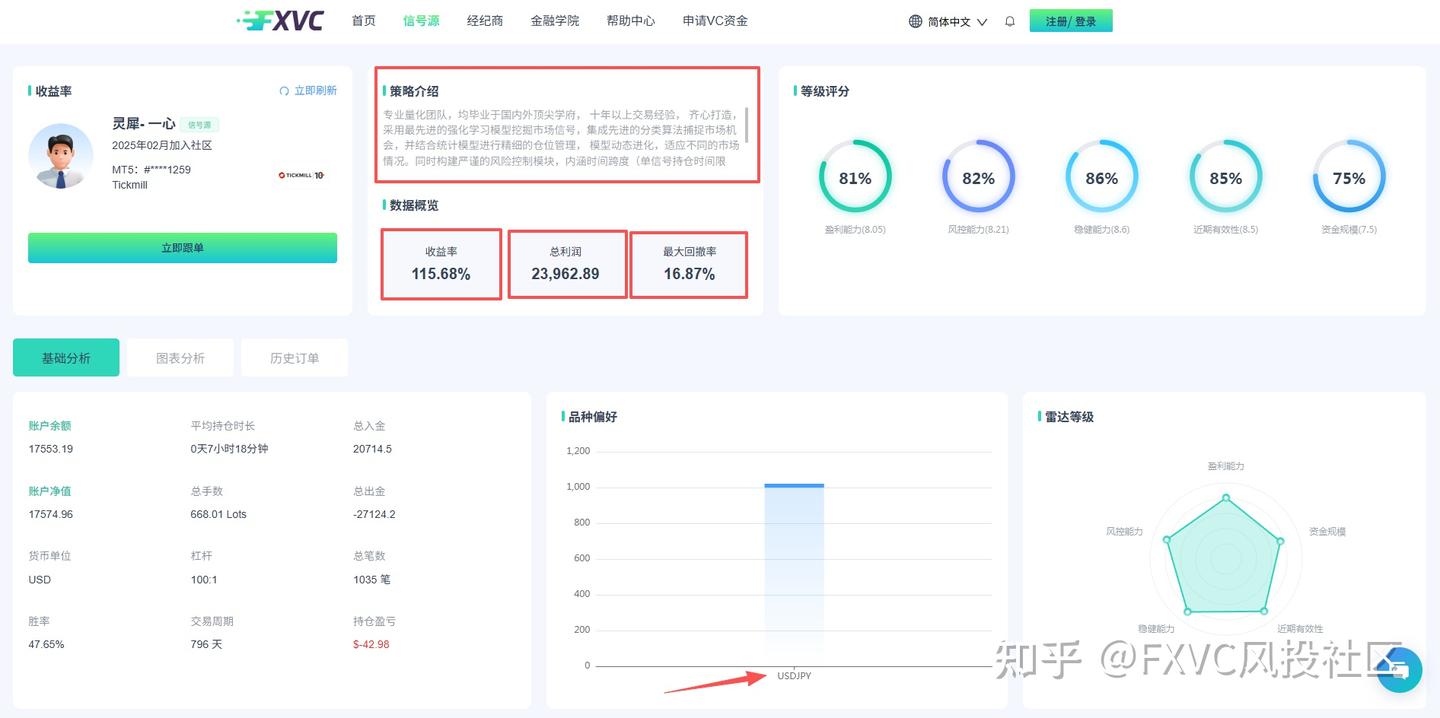The height and width of the screenshot is (718, 1440).
Task: Open the floating chat bubble icon
Action: pos(1399,671)
